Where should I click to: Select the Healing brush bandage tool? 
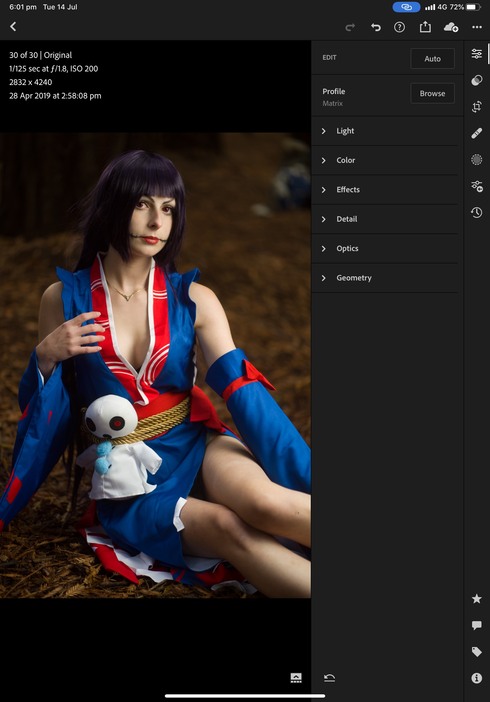477,133
